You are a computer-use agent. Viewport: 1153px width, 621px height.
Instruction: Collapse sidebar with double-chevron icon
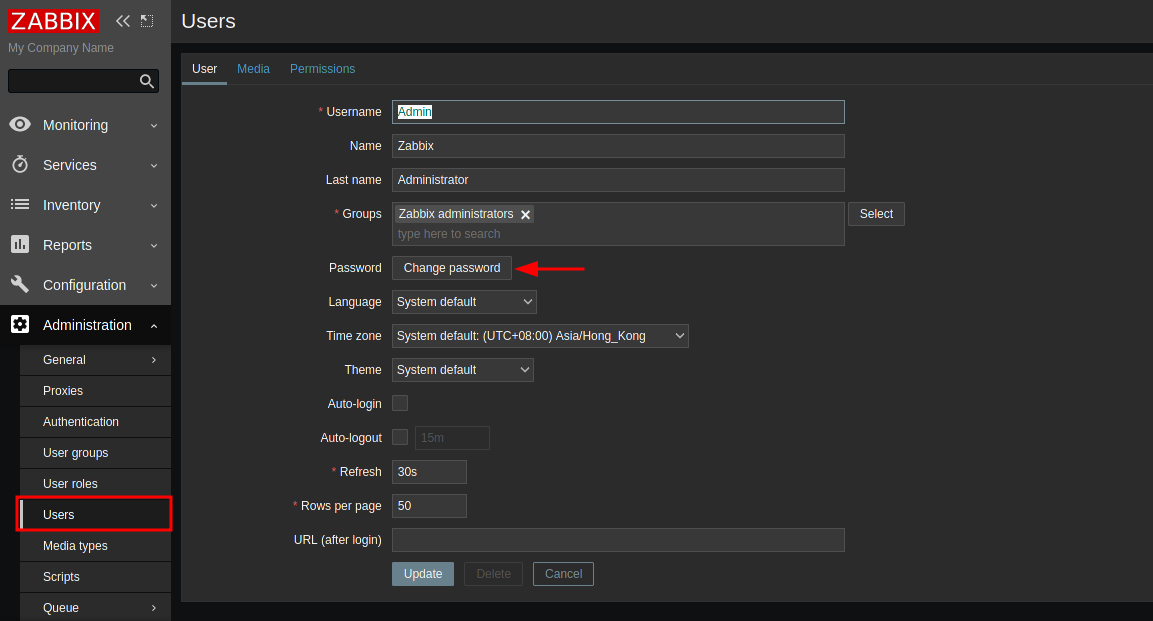(x=123, y=21)
